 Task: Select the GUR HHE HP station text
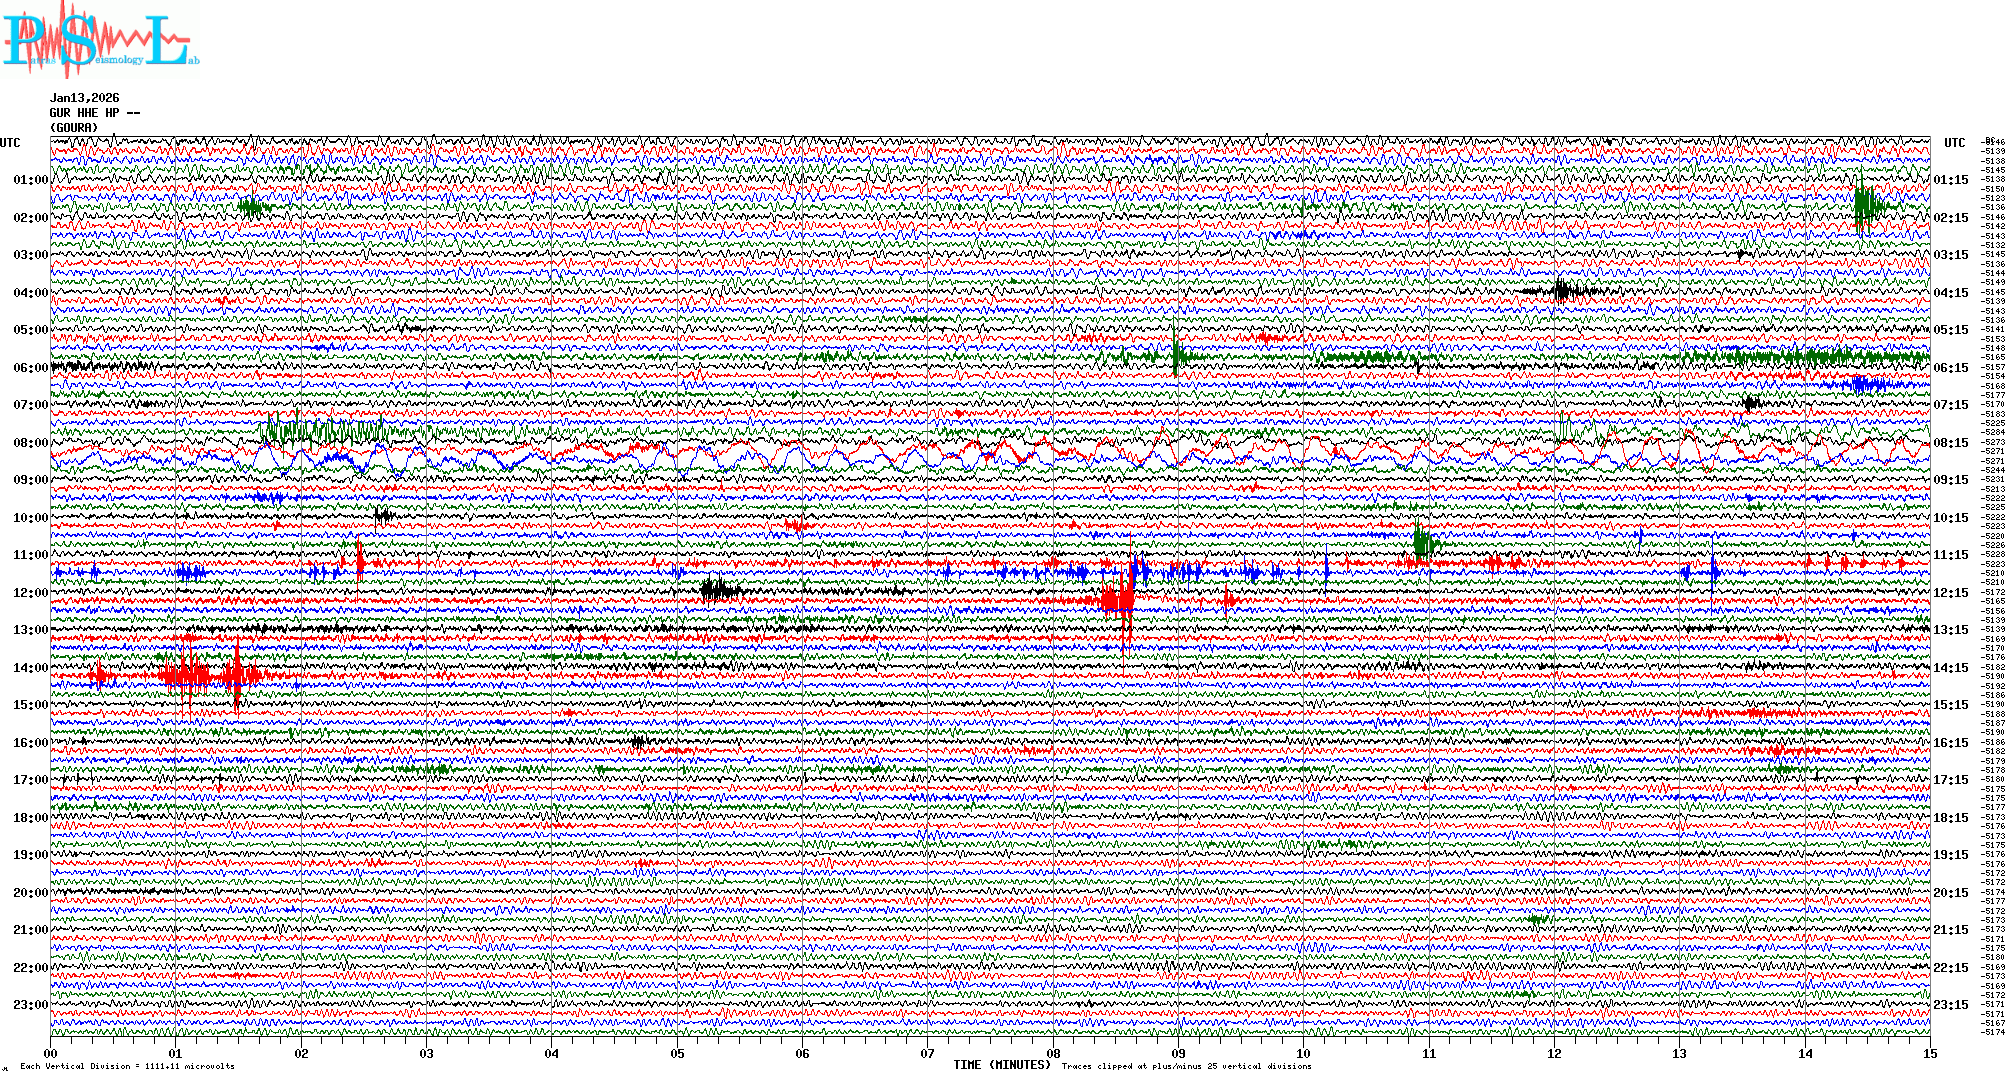[x=95, y=113]
